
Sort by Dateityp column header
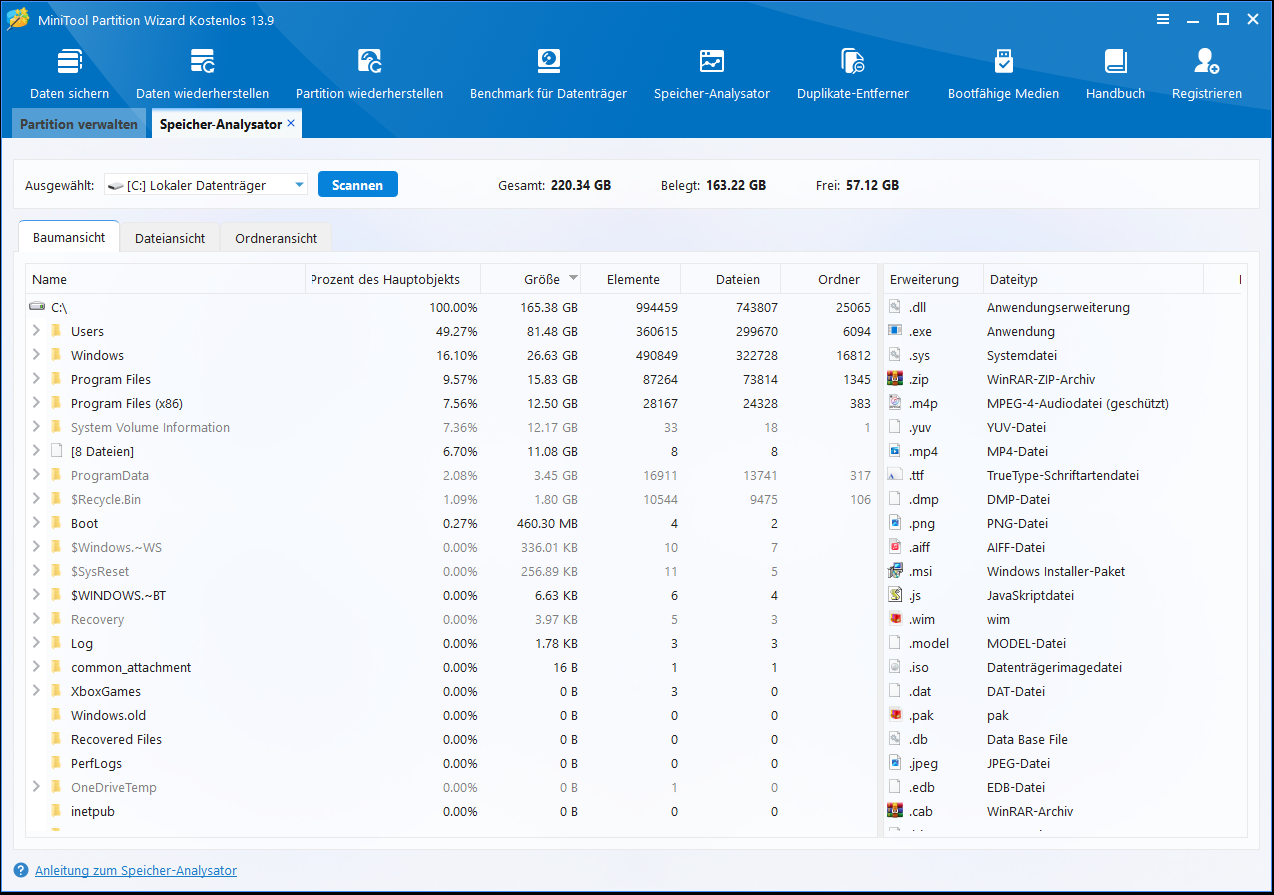tap(1092, 280)
